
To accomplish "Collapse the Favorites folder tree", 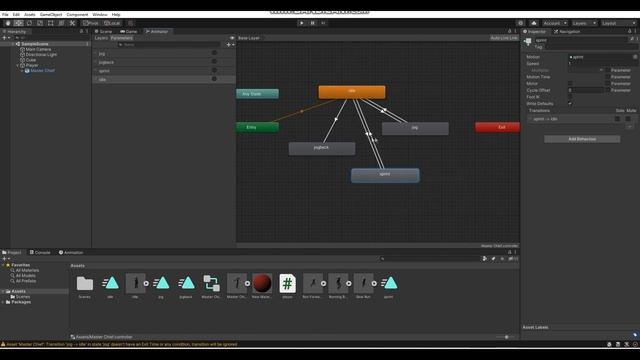I will pos(3,265).
